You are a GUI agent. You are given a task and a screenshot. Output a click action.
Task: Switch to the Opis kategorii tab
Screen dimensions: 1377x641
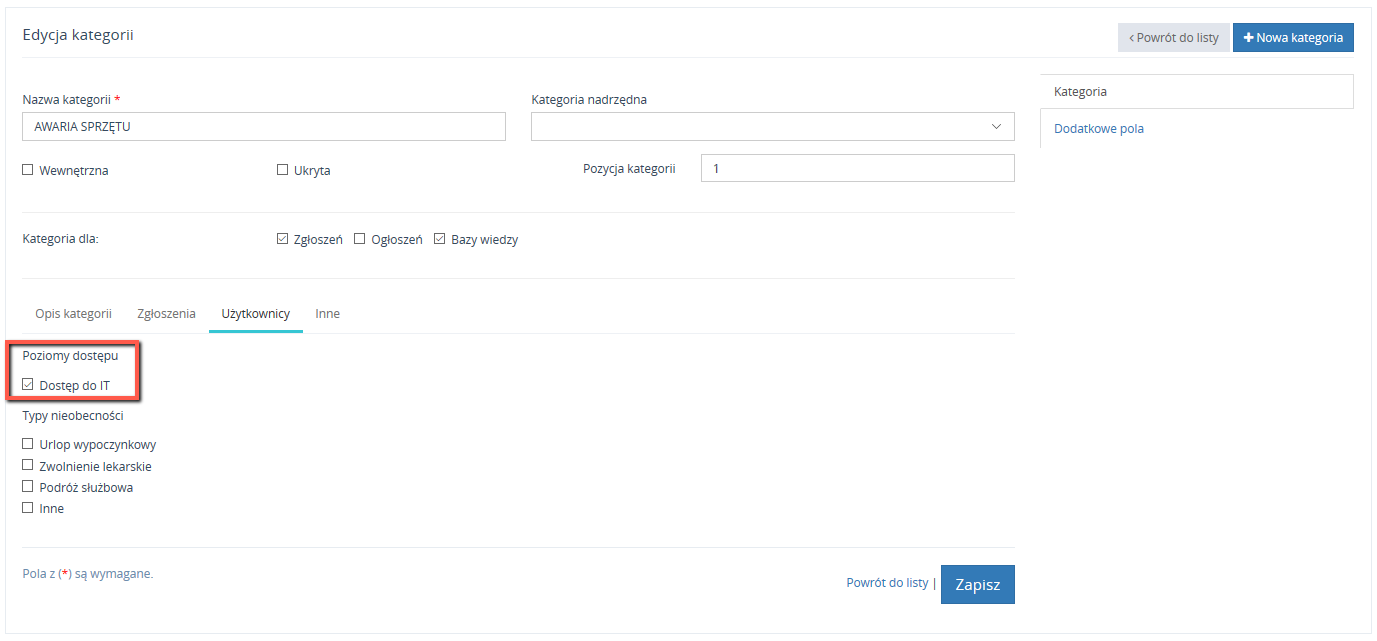[73, 314]
